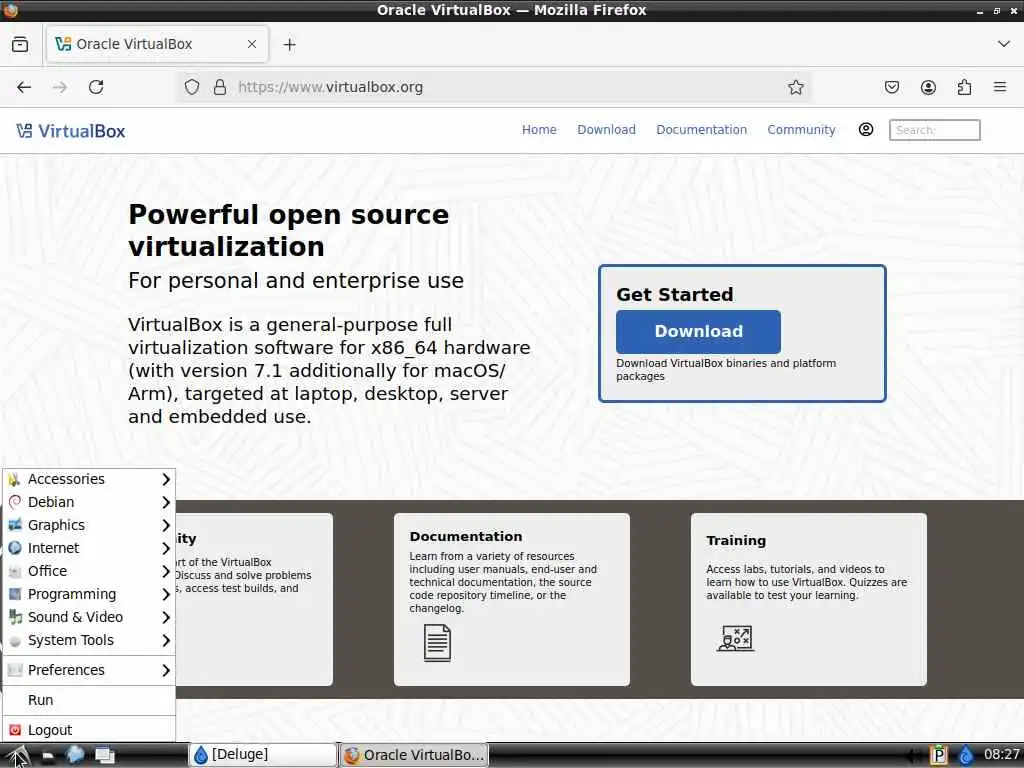Expand Accessories submenu
The width and height of the screenshot is (1024, 768).
click(x=89, y=479)
